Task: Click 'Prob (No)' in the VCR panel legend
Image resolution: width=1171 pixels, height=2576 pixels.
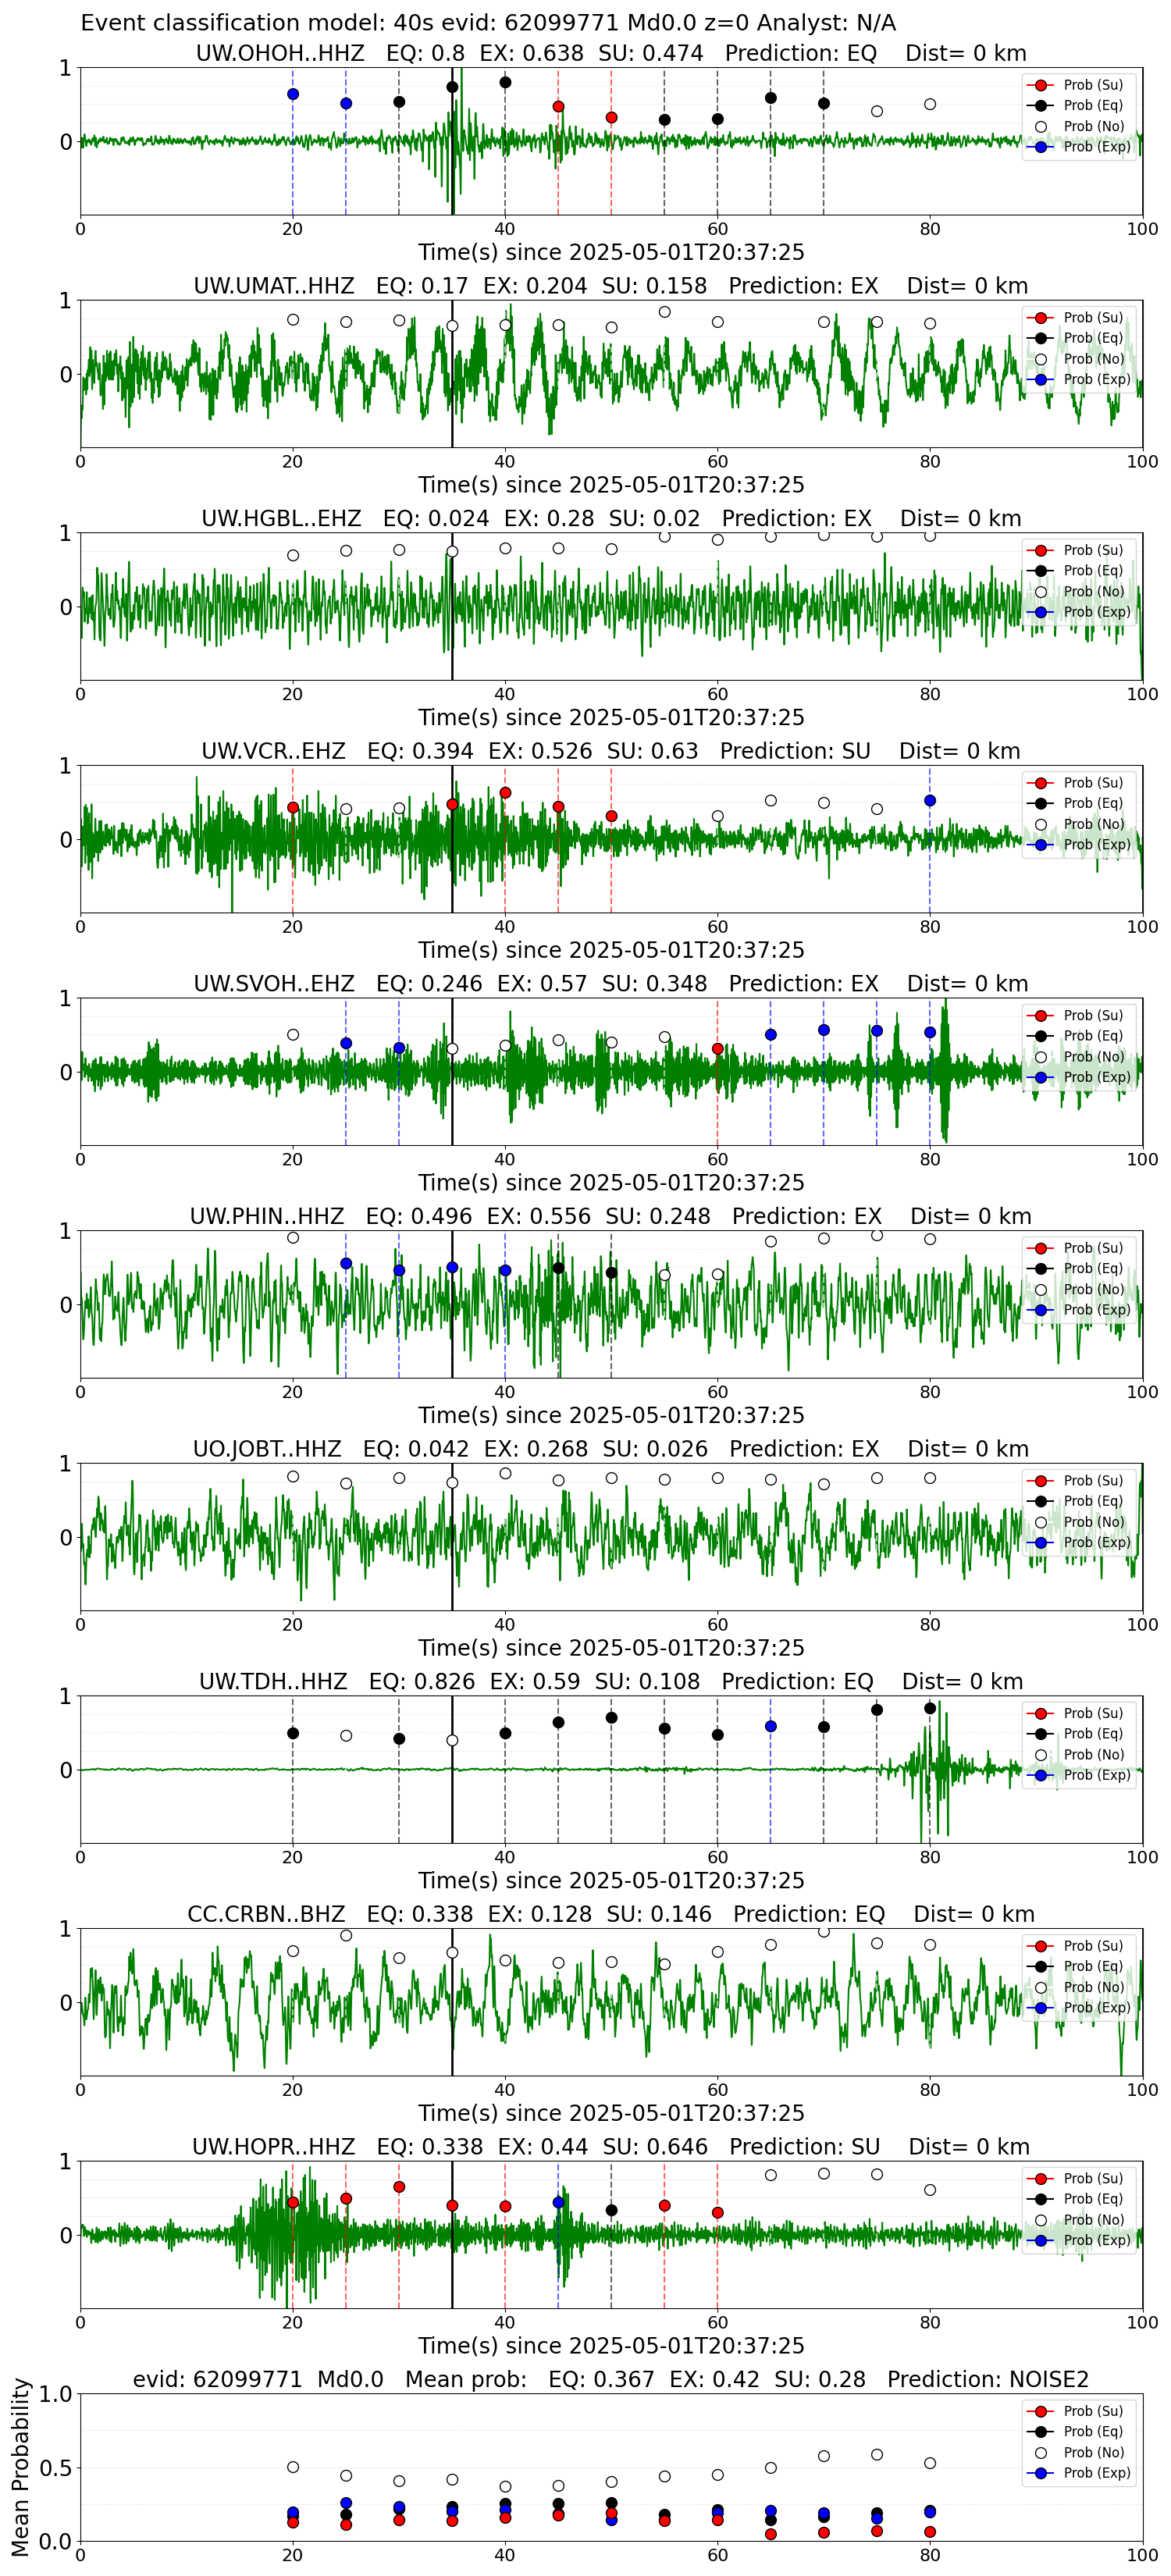Action: (1094, 824)
